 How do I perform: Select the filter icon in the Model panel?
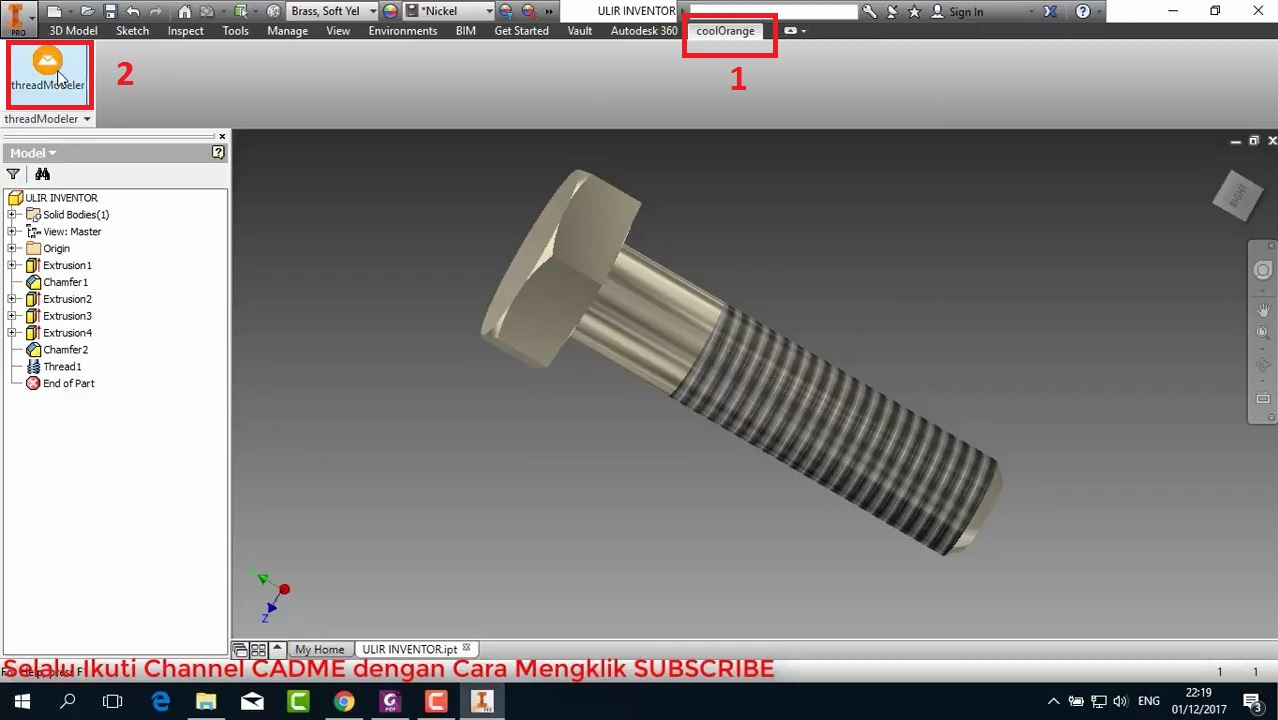coord(13,173)
